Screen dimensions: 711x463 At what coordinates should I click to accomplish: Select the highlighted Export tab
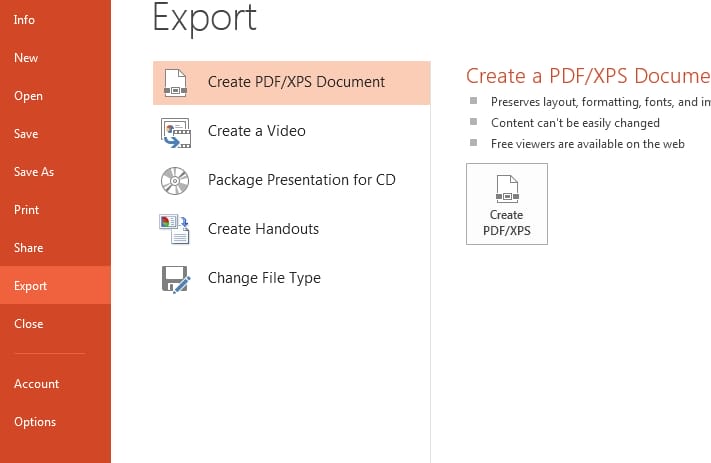pyautogui.click(x=31, y=286)
